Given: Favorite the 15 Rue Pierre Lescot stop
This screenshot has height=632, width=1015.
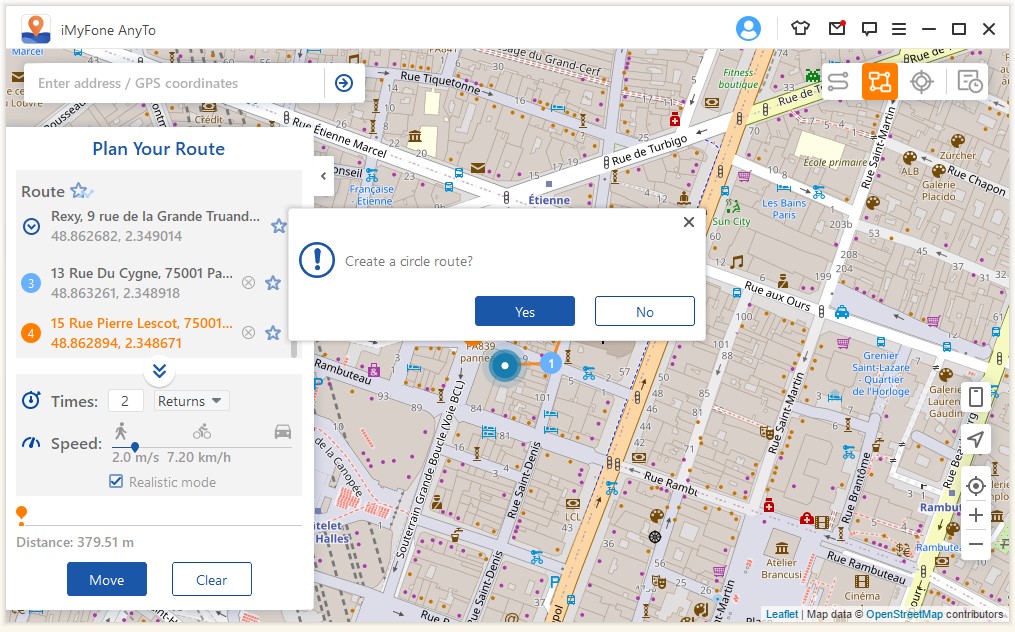Looking at the screenshot, I should (x=273, y=333).
